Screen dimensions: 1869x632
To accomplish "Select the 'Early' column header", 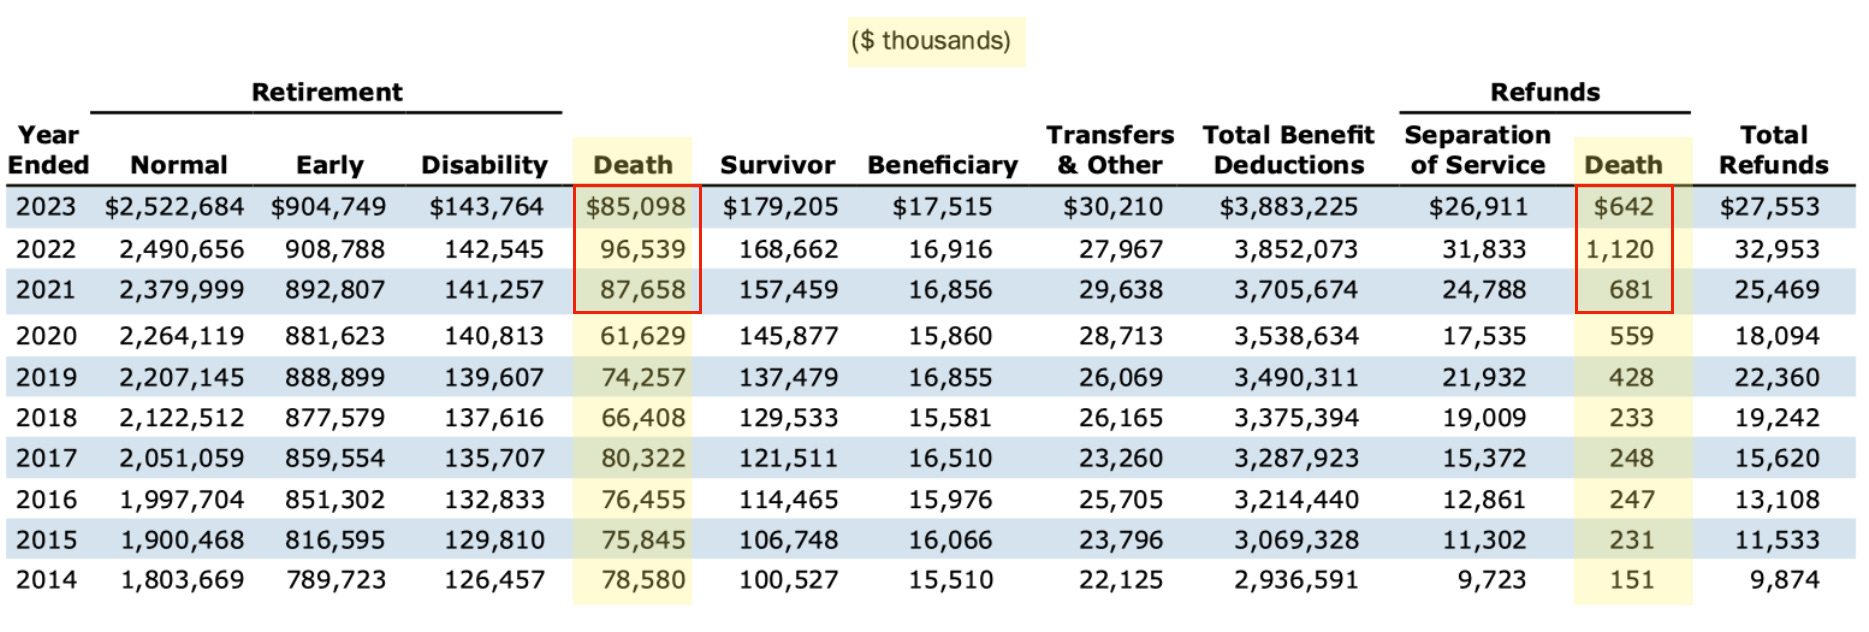I will [x=330, y=165].
